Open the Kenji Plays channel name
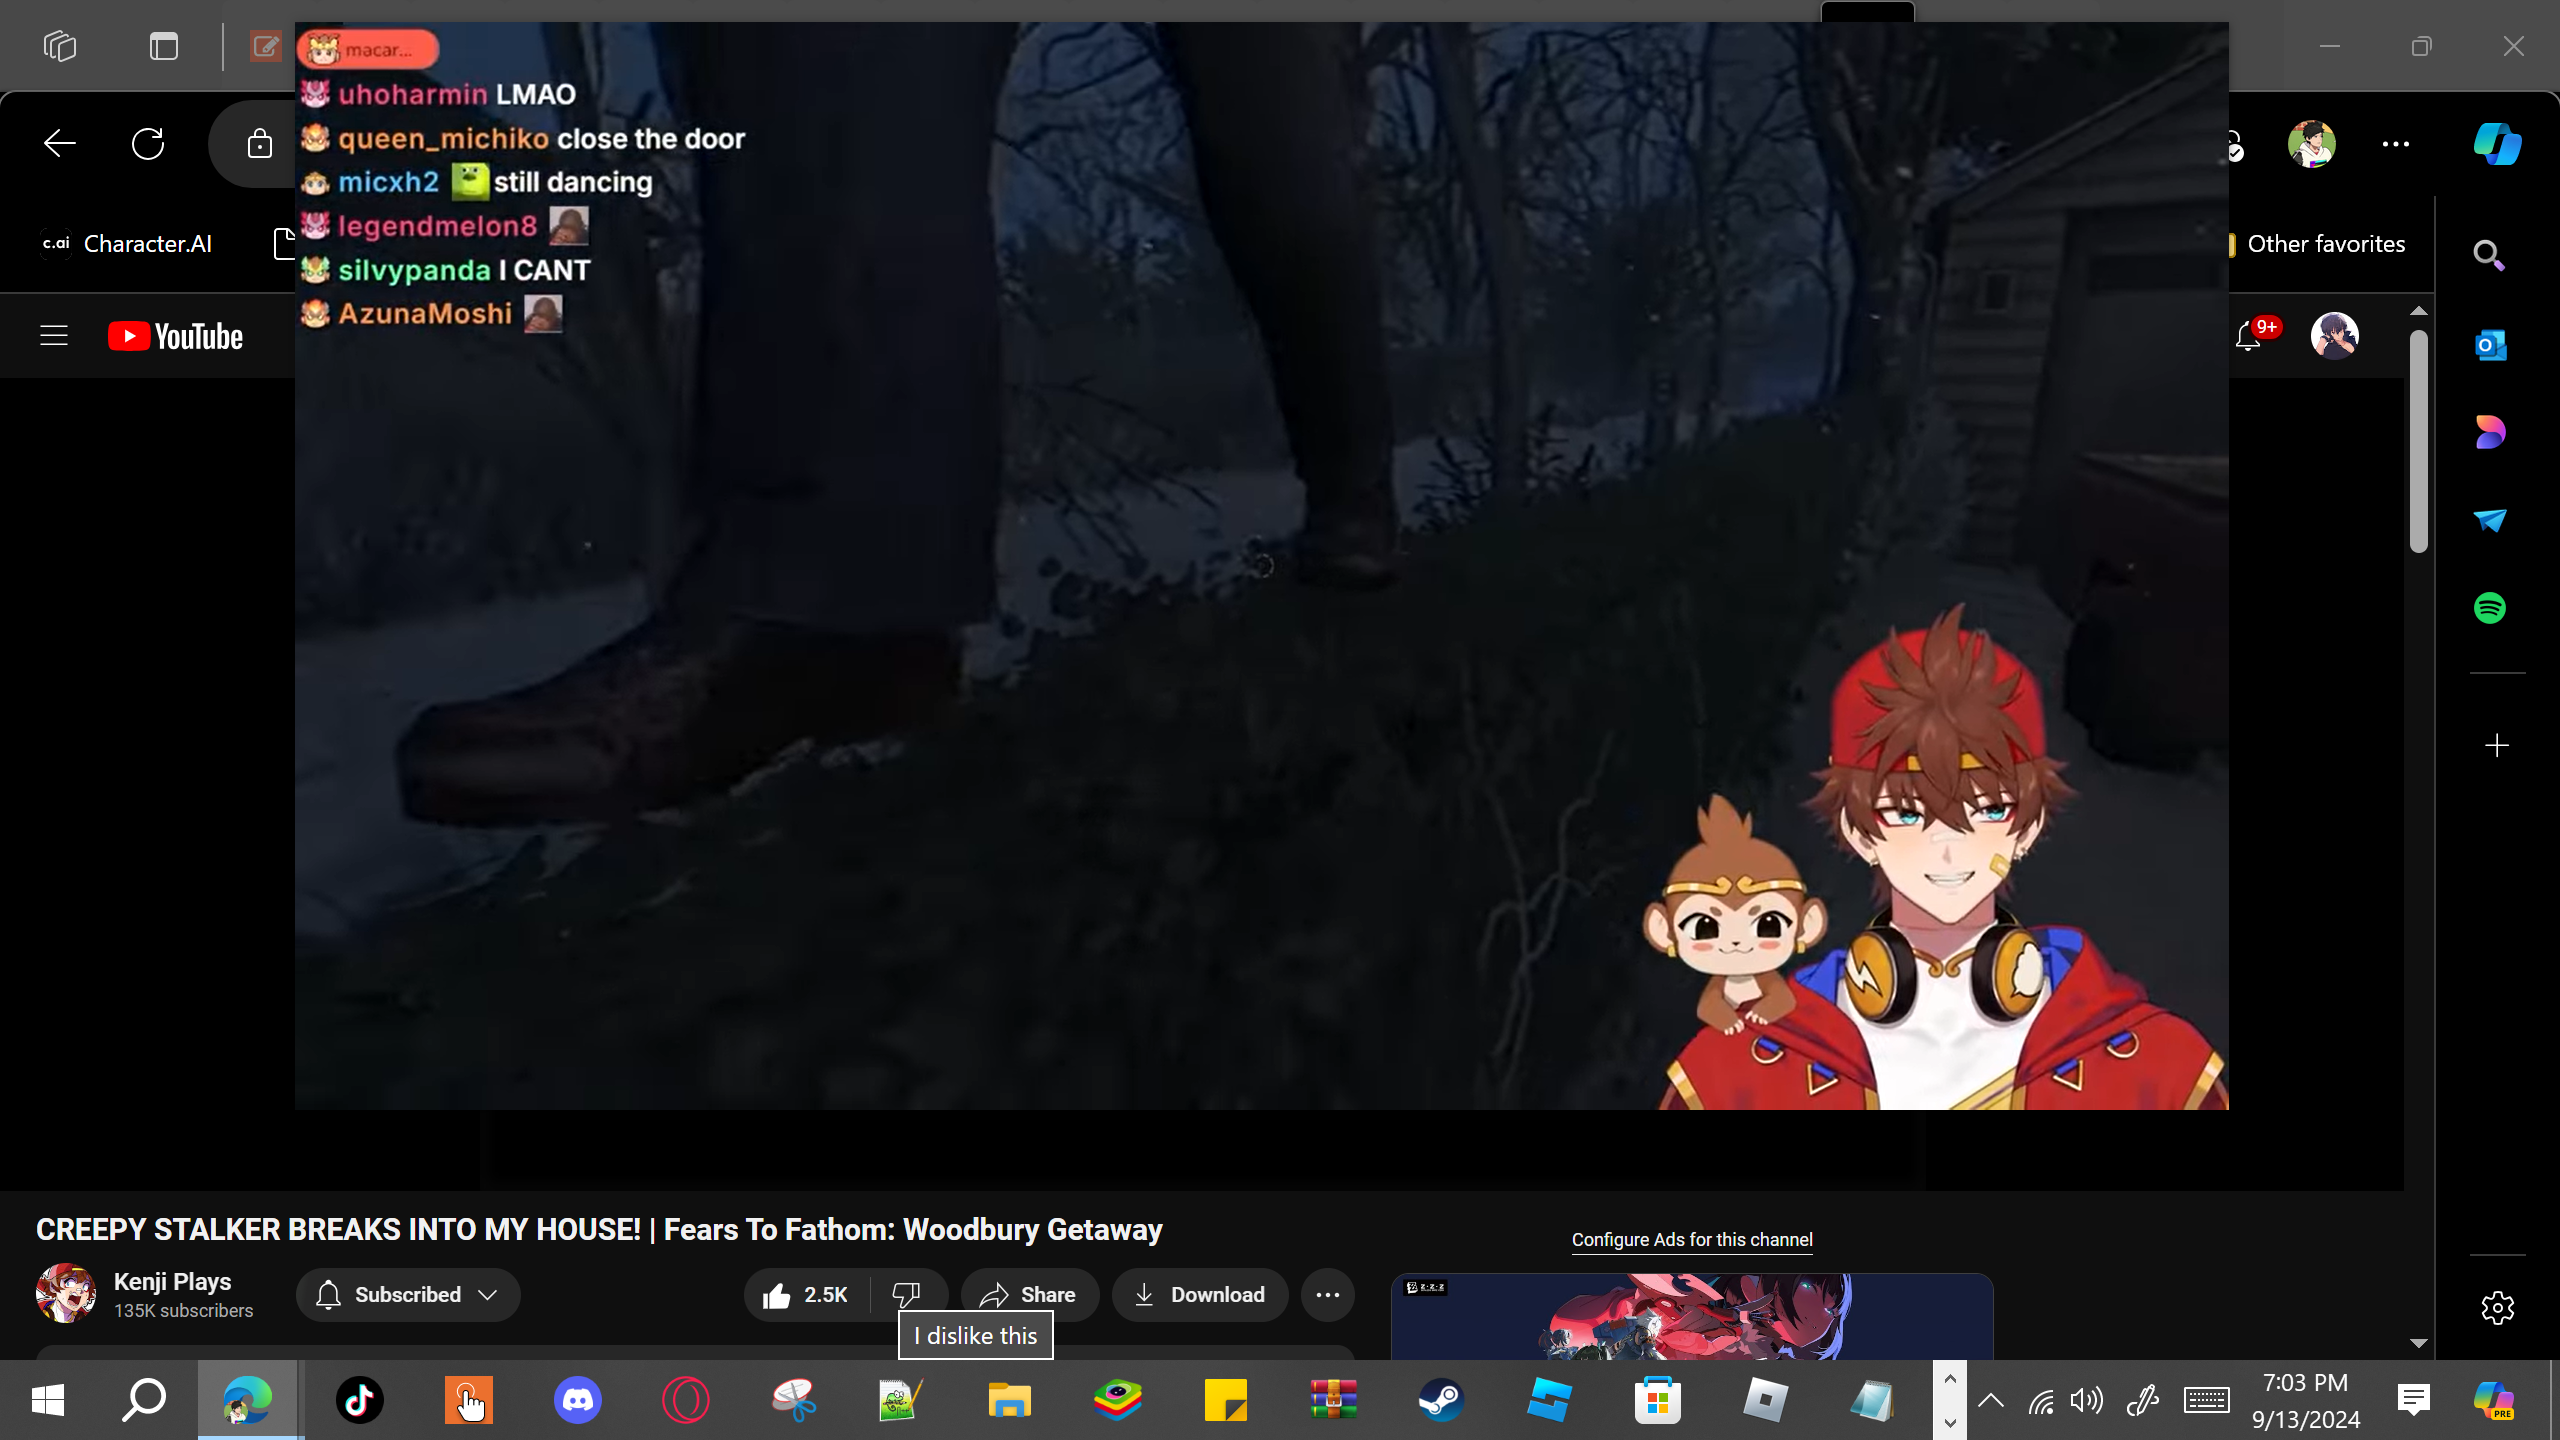Screen dimensions: 2560x1440 [173, 1282]
